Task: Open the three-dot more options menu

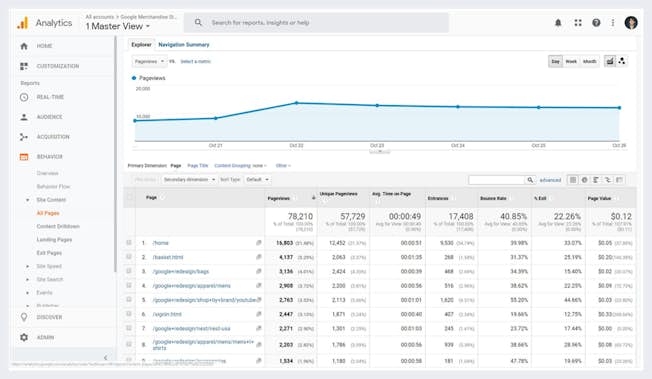Action: point(612,23)
